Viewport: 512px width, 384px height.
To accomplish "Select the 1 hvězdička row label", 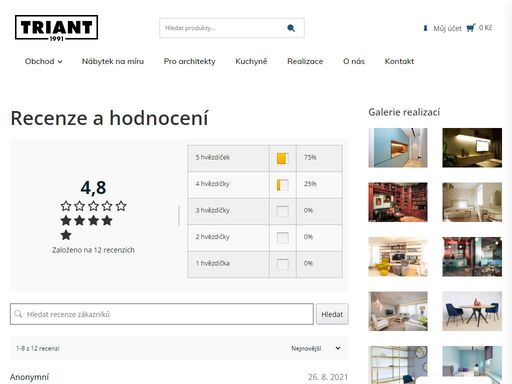I will click(212, 263).
